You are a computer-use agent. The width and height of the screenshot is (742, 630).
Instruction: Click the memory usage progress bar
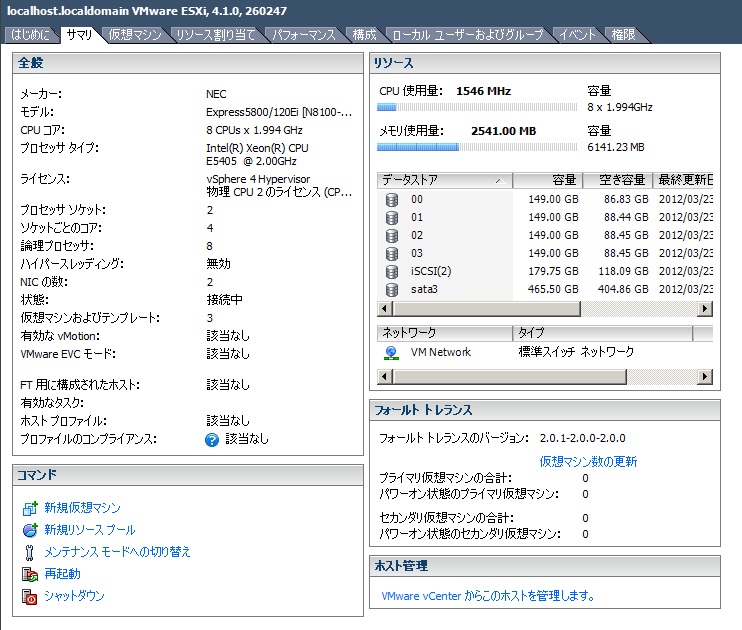pos(477,147)
